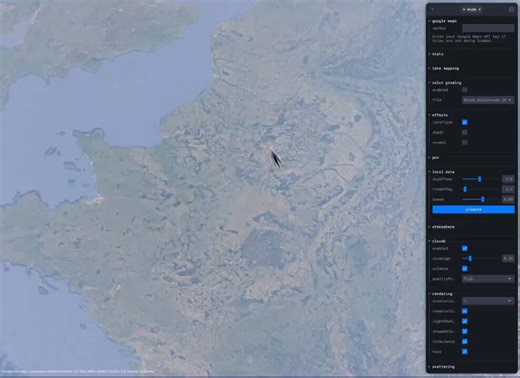Click the circular icon at panel header right

(511, 9)
